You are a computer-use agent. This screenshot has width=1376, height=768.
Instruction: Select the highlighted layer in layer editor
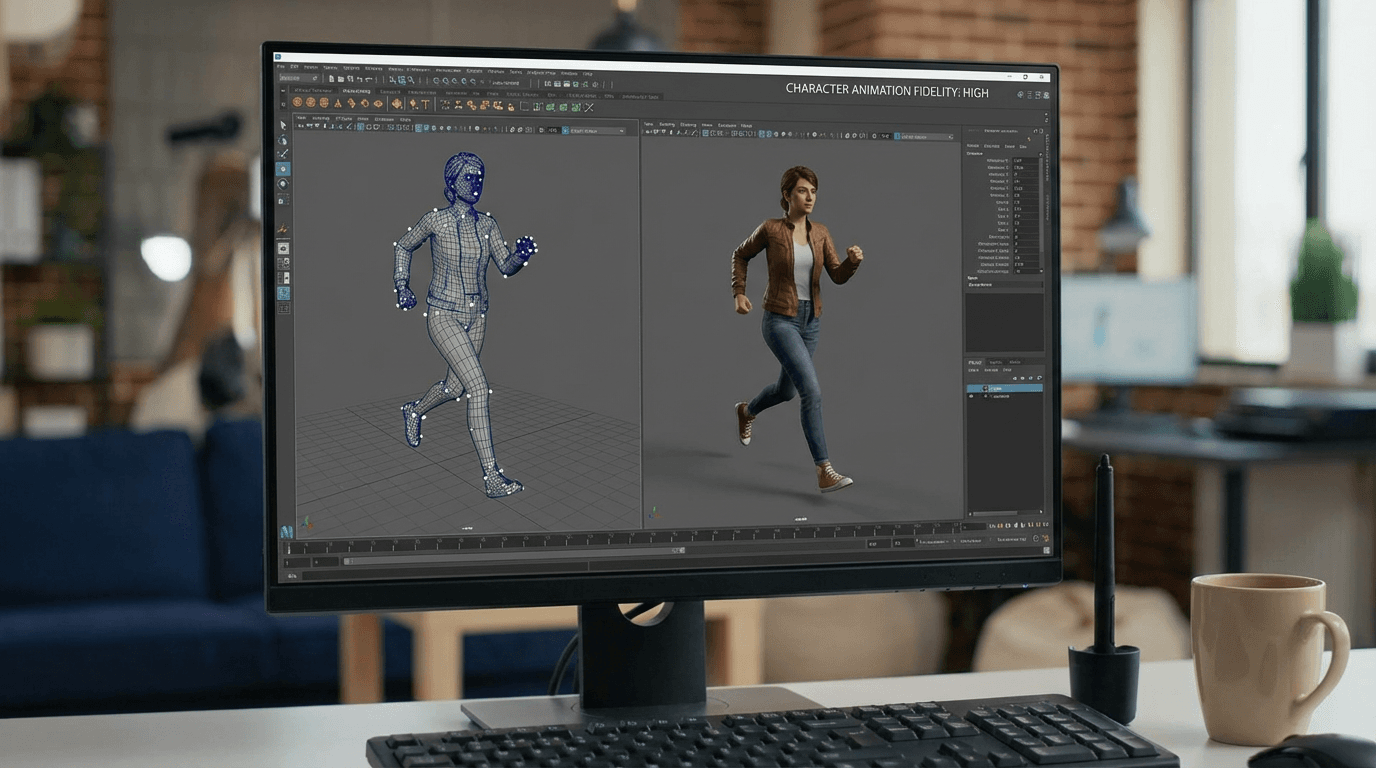tap(1005, 388)
